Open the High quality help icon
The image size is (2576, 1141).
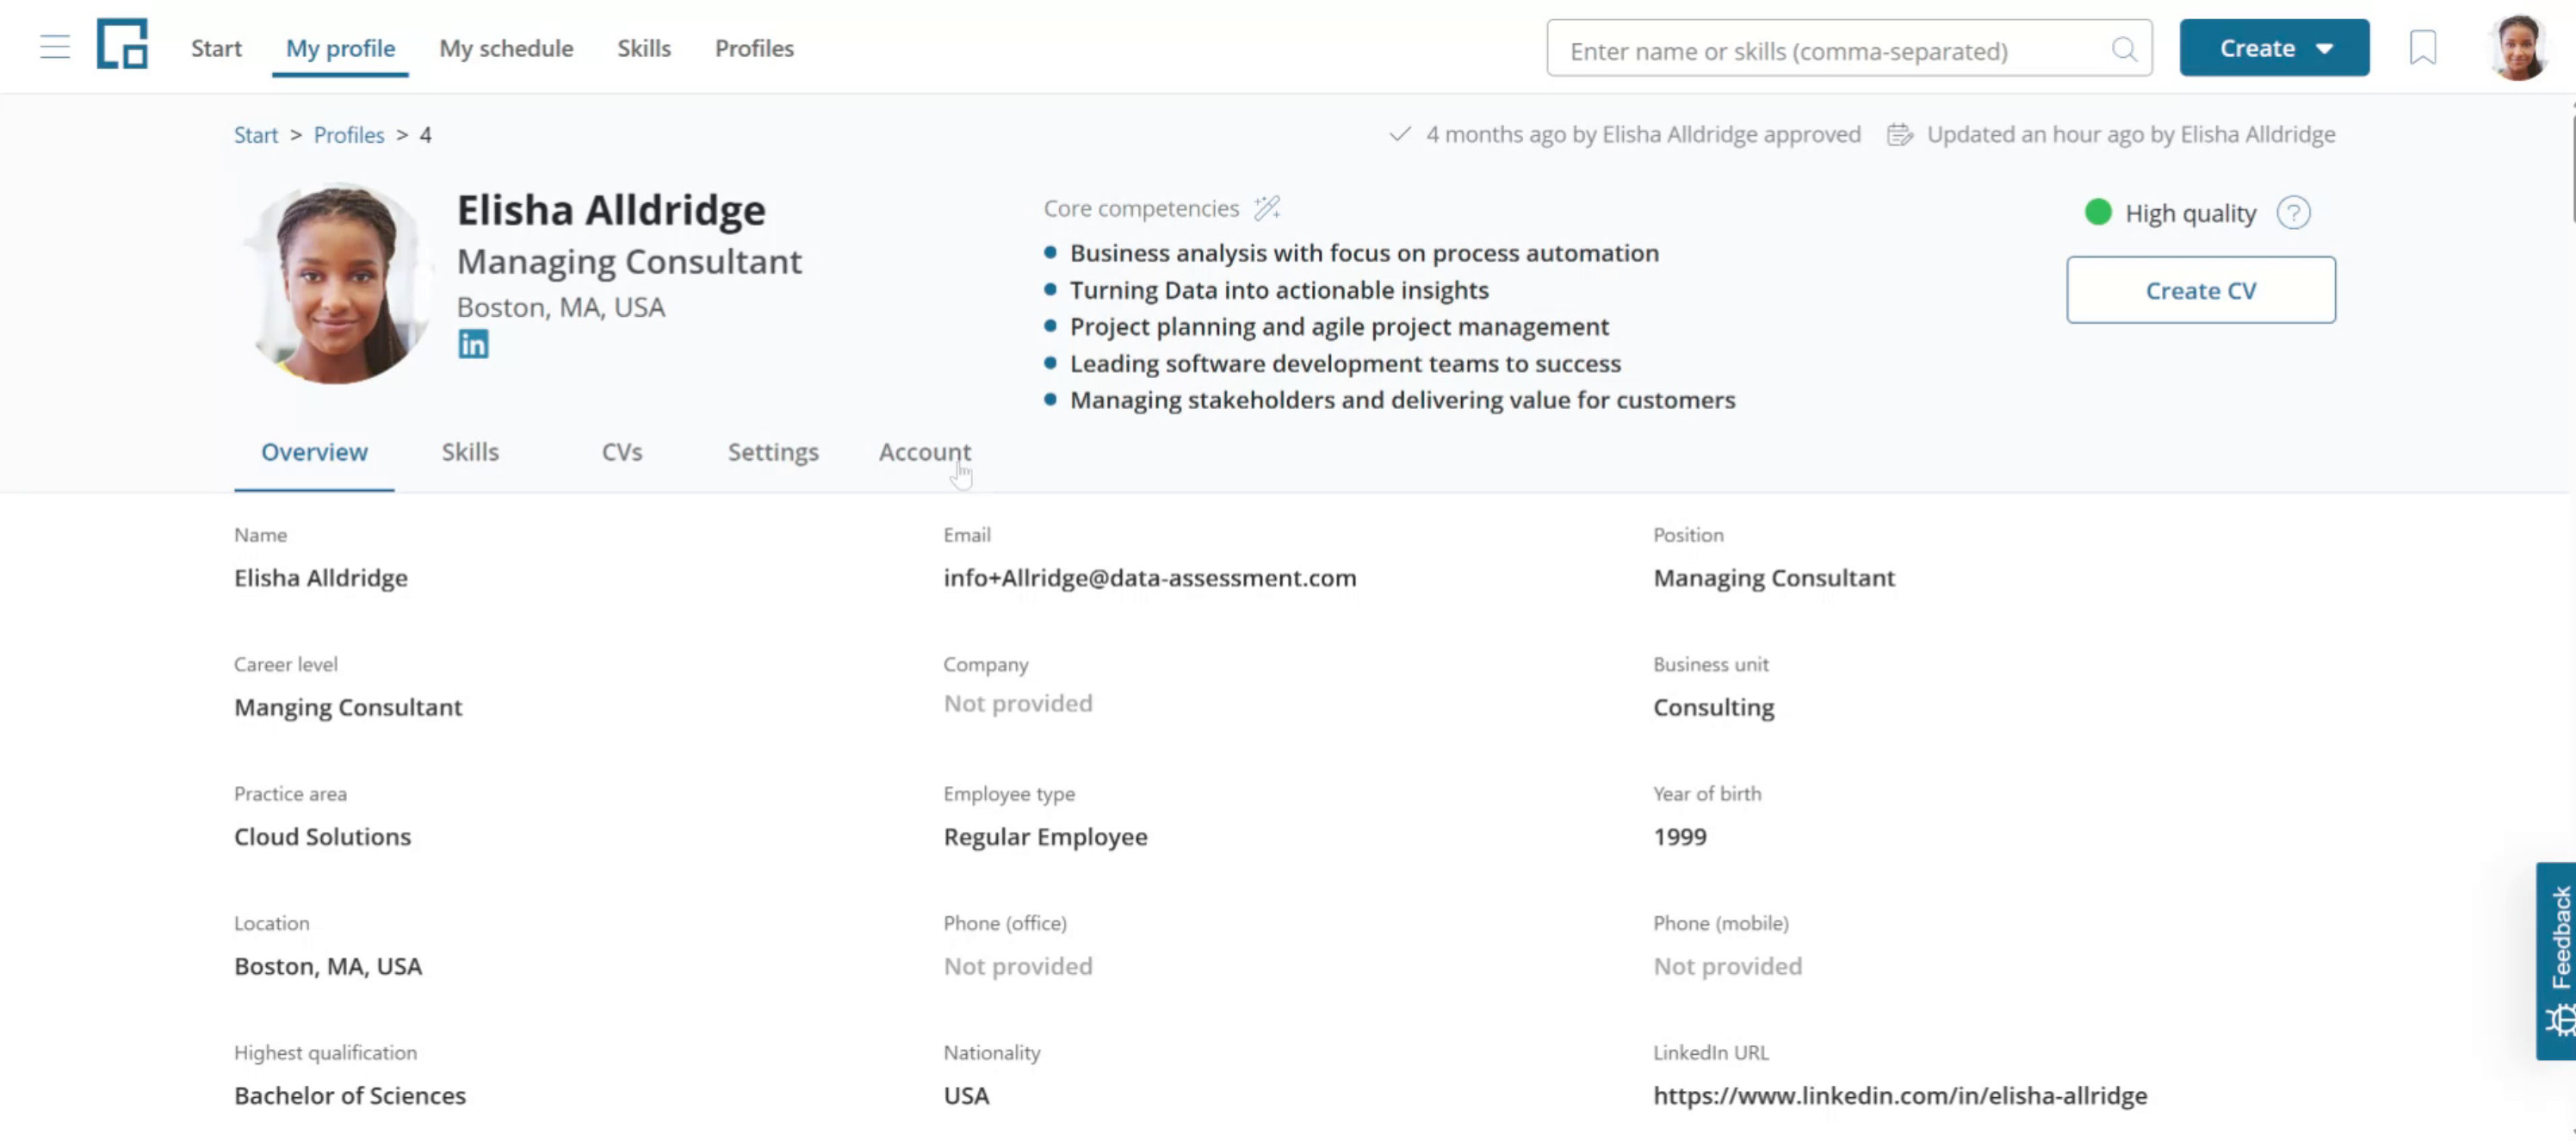tap(2293, 213)
